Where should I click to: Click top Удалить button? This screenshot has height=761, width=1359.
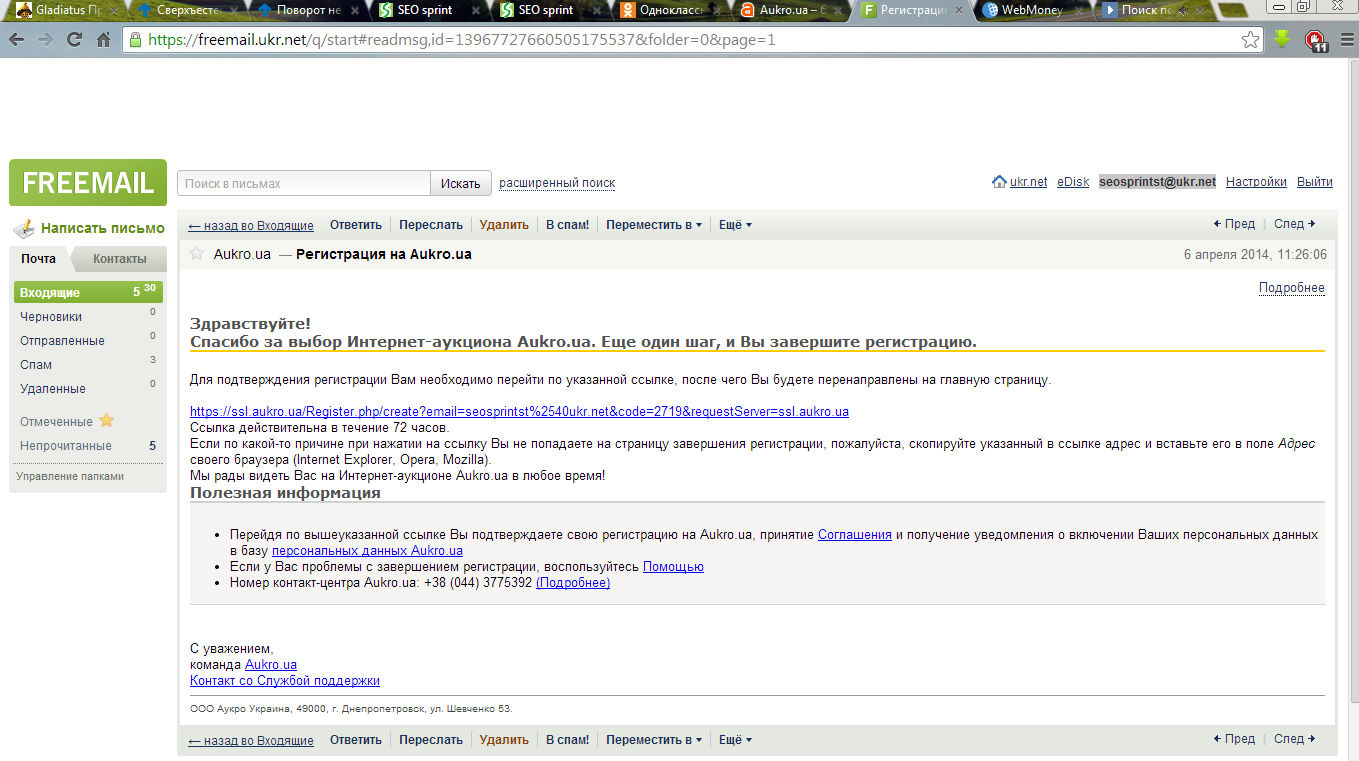click(x=504, y=225)
